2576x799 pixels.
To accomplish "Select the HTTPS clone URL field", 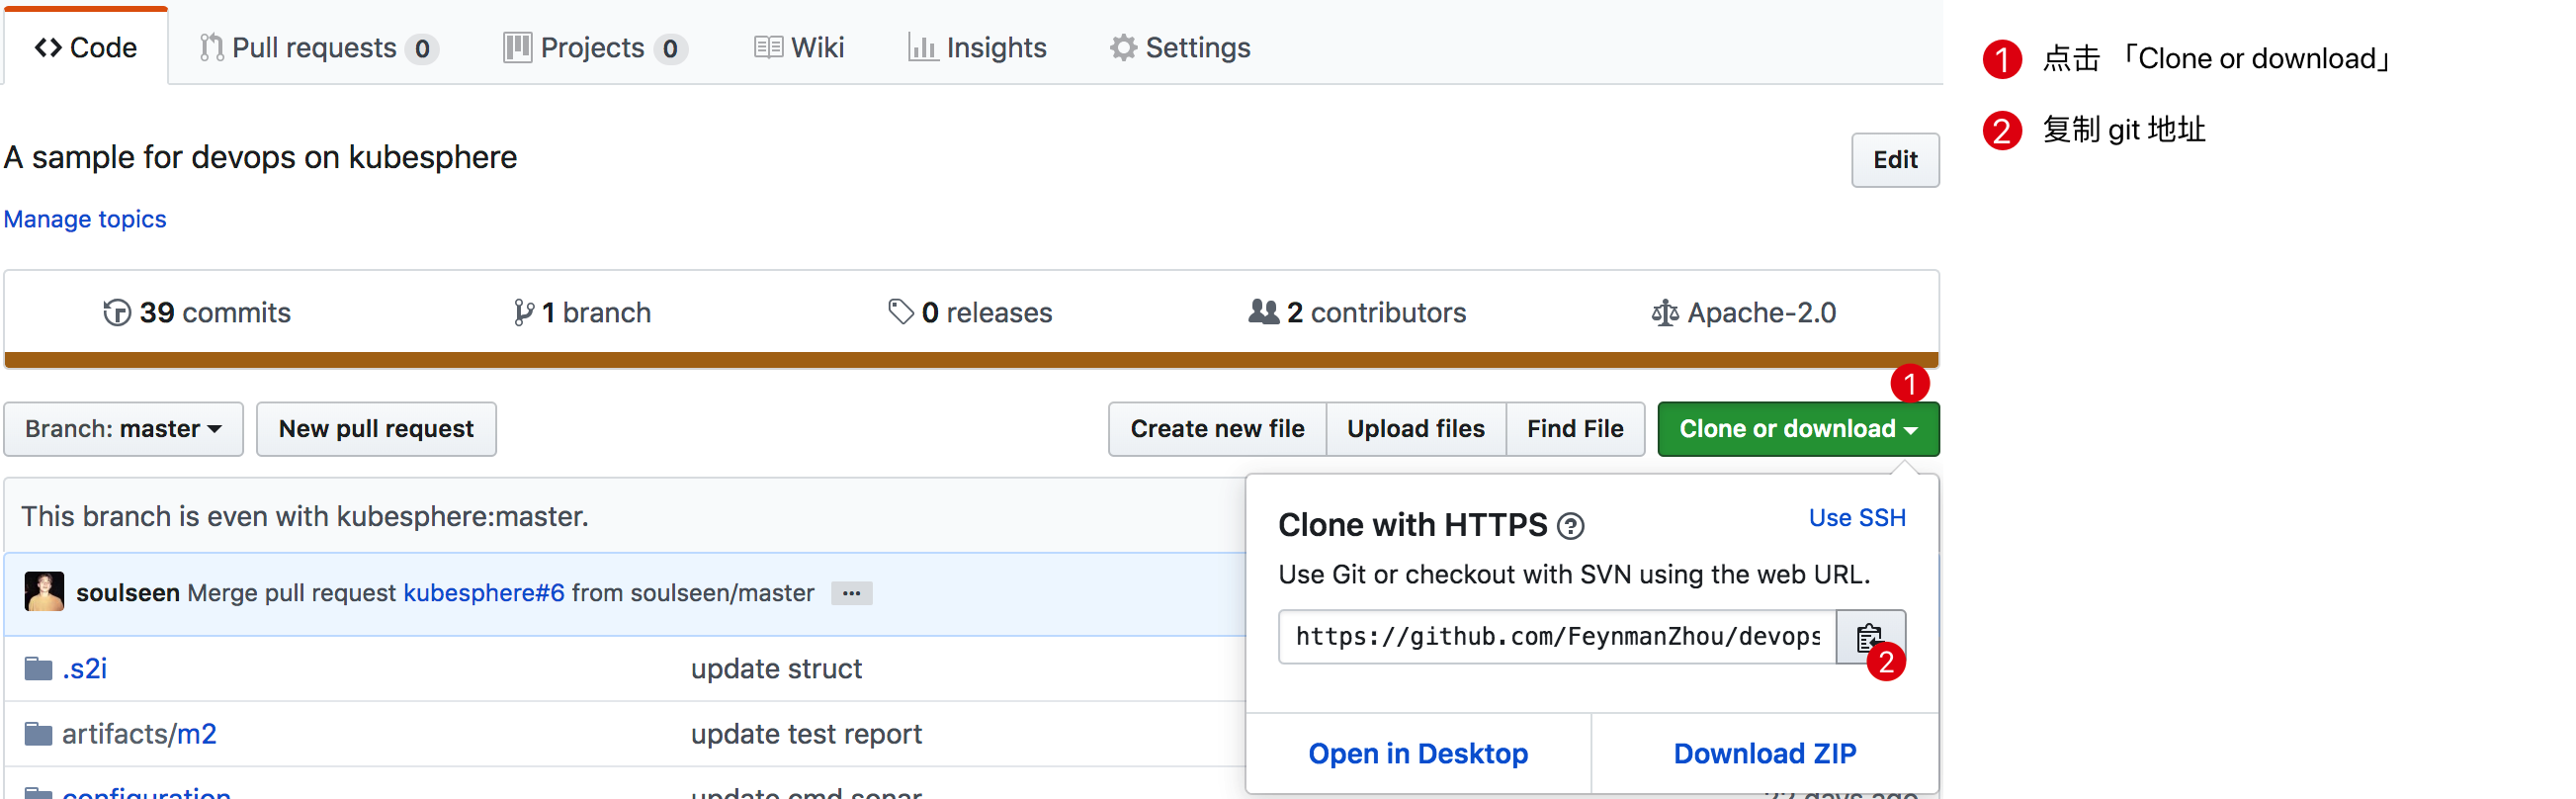I will [x=1556, y=636].
